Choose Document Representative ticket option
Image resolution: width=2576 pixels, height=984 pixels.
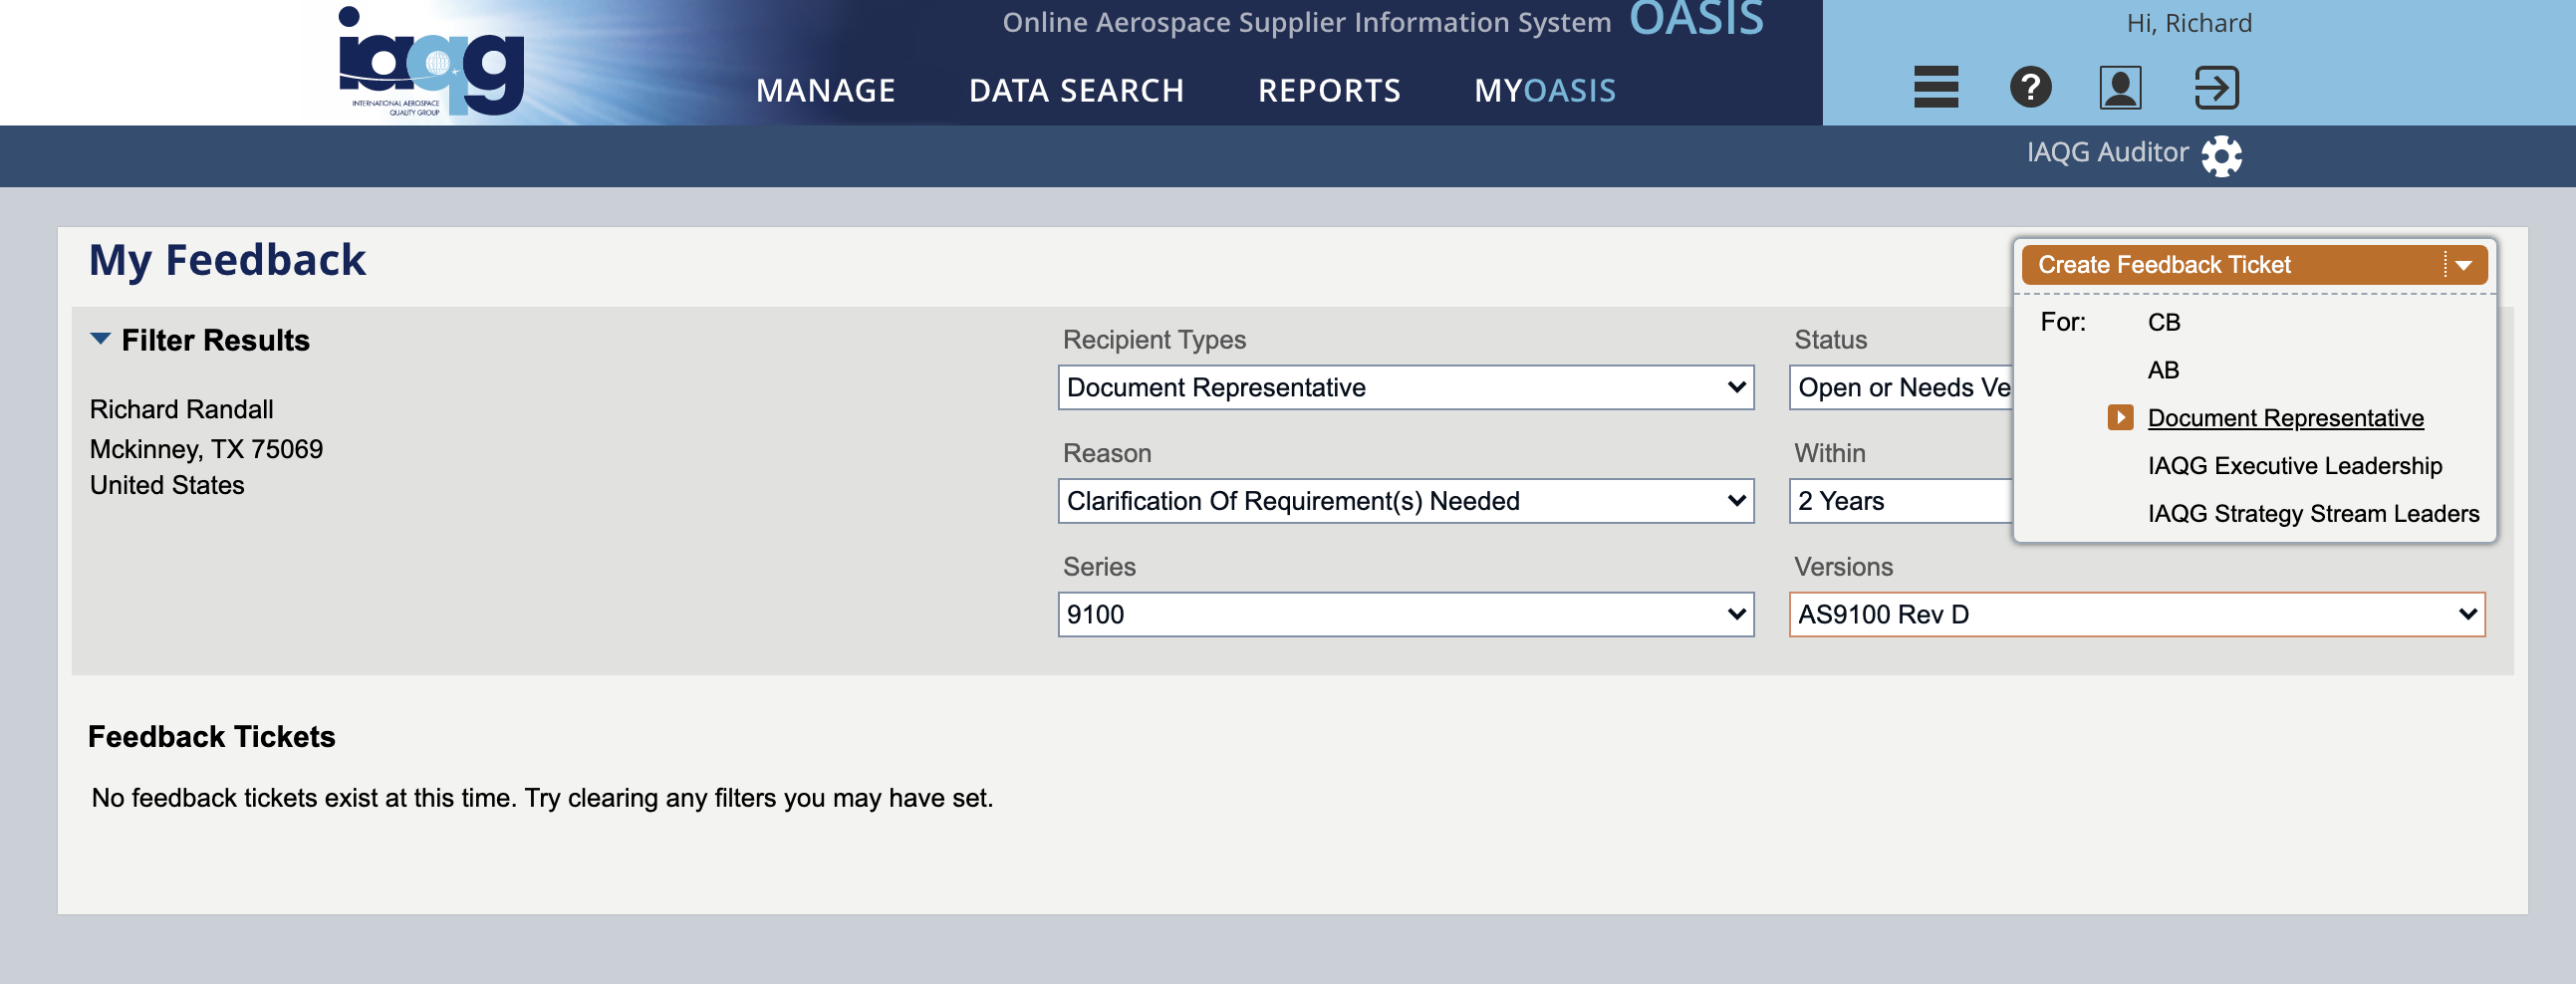(2285, 418)
